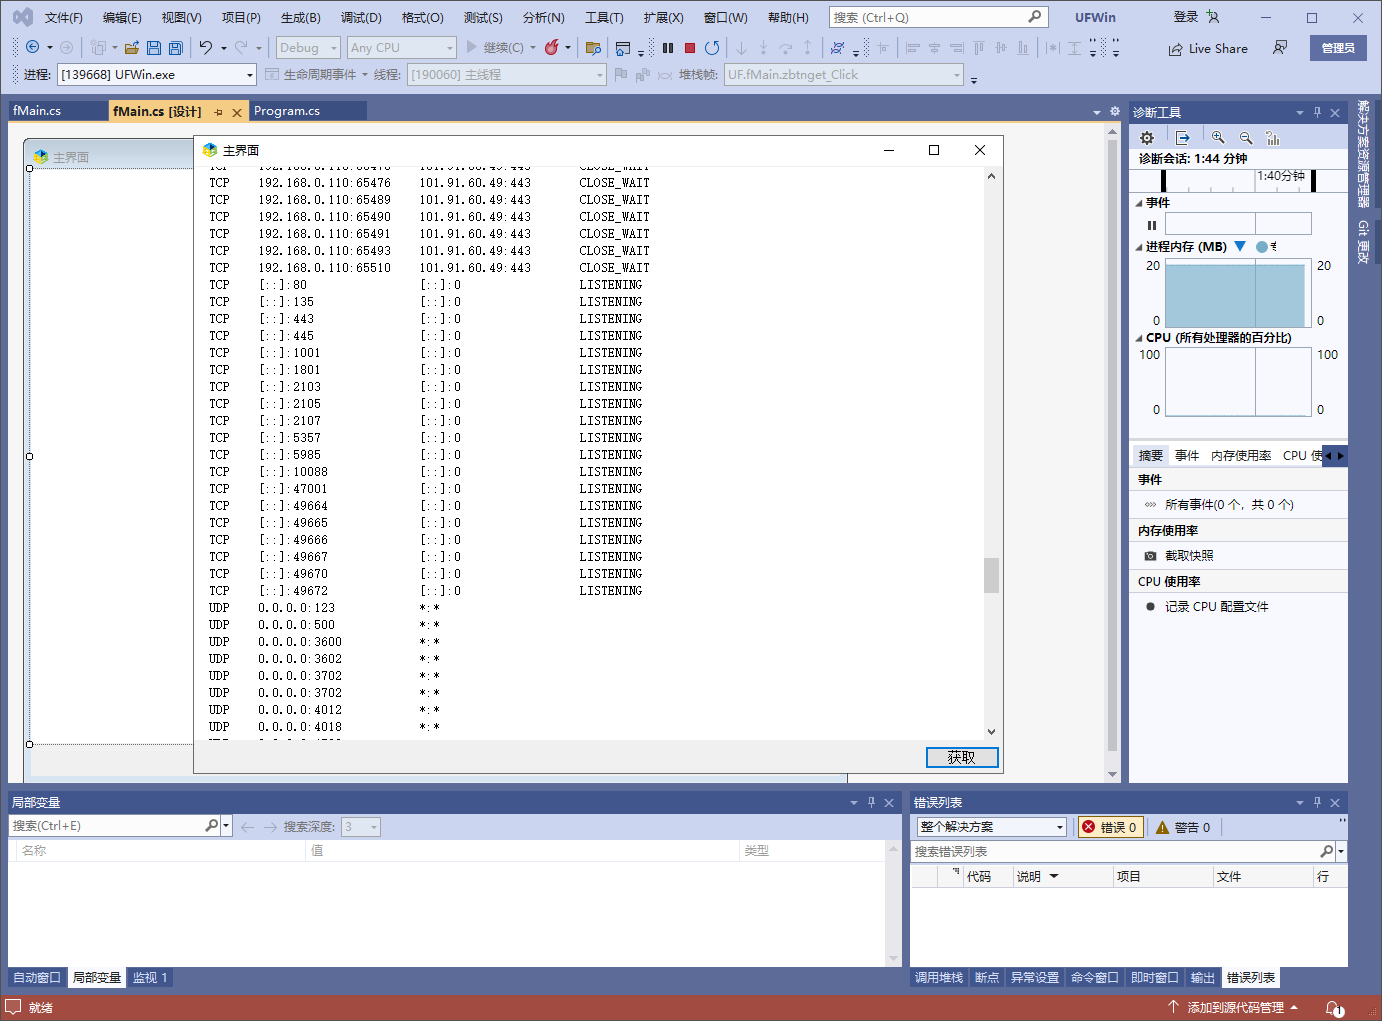The image size is (1382, 1021).
Task: Open Live Share collaboration
Action: pos(1208,48)
